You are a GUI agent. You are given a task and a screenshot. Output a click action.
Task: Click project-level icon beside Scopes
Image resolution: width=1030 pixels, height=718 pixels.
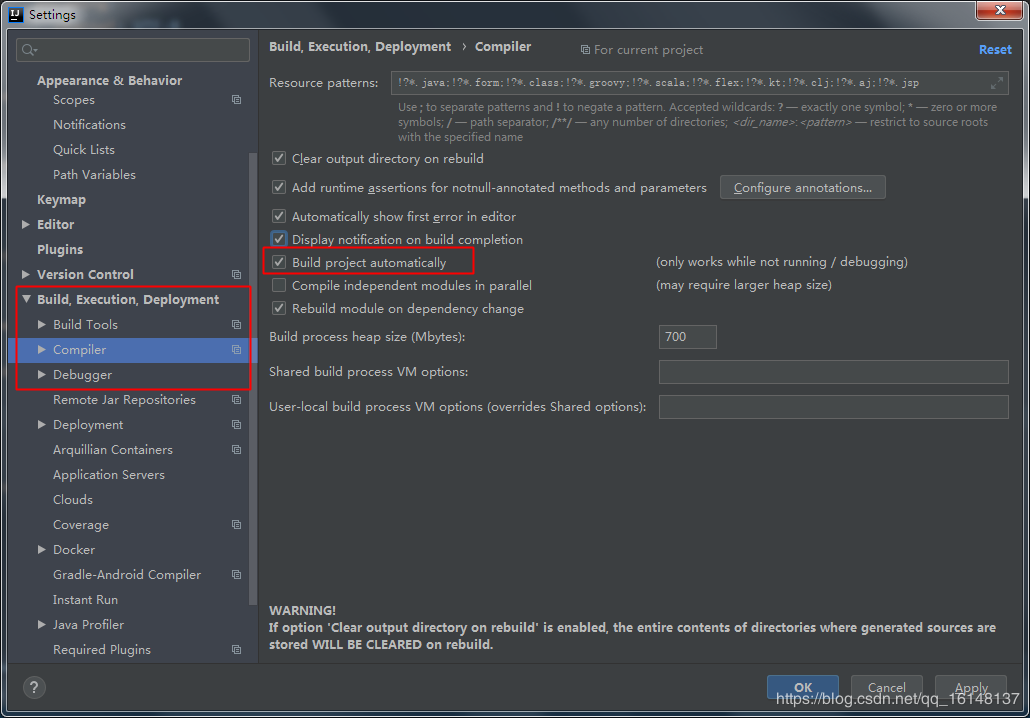(x=236, y=100)
